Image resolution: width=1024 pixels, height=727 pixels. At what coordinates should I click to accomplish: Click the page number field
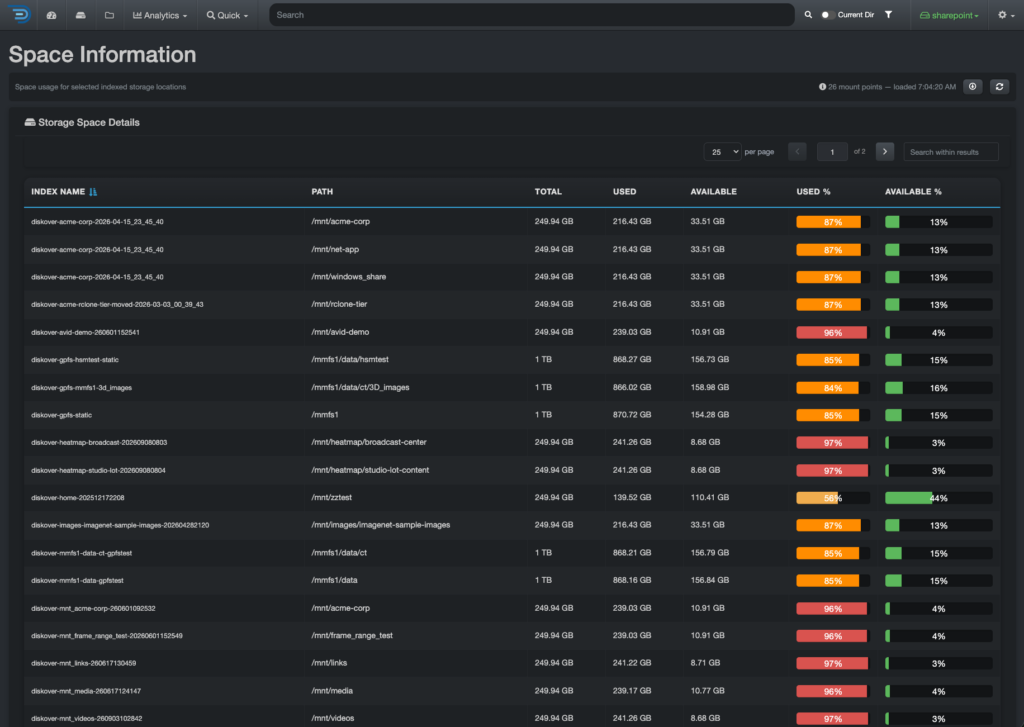click(832, 152)
